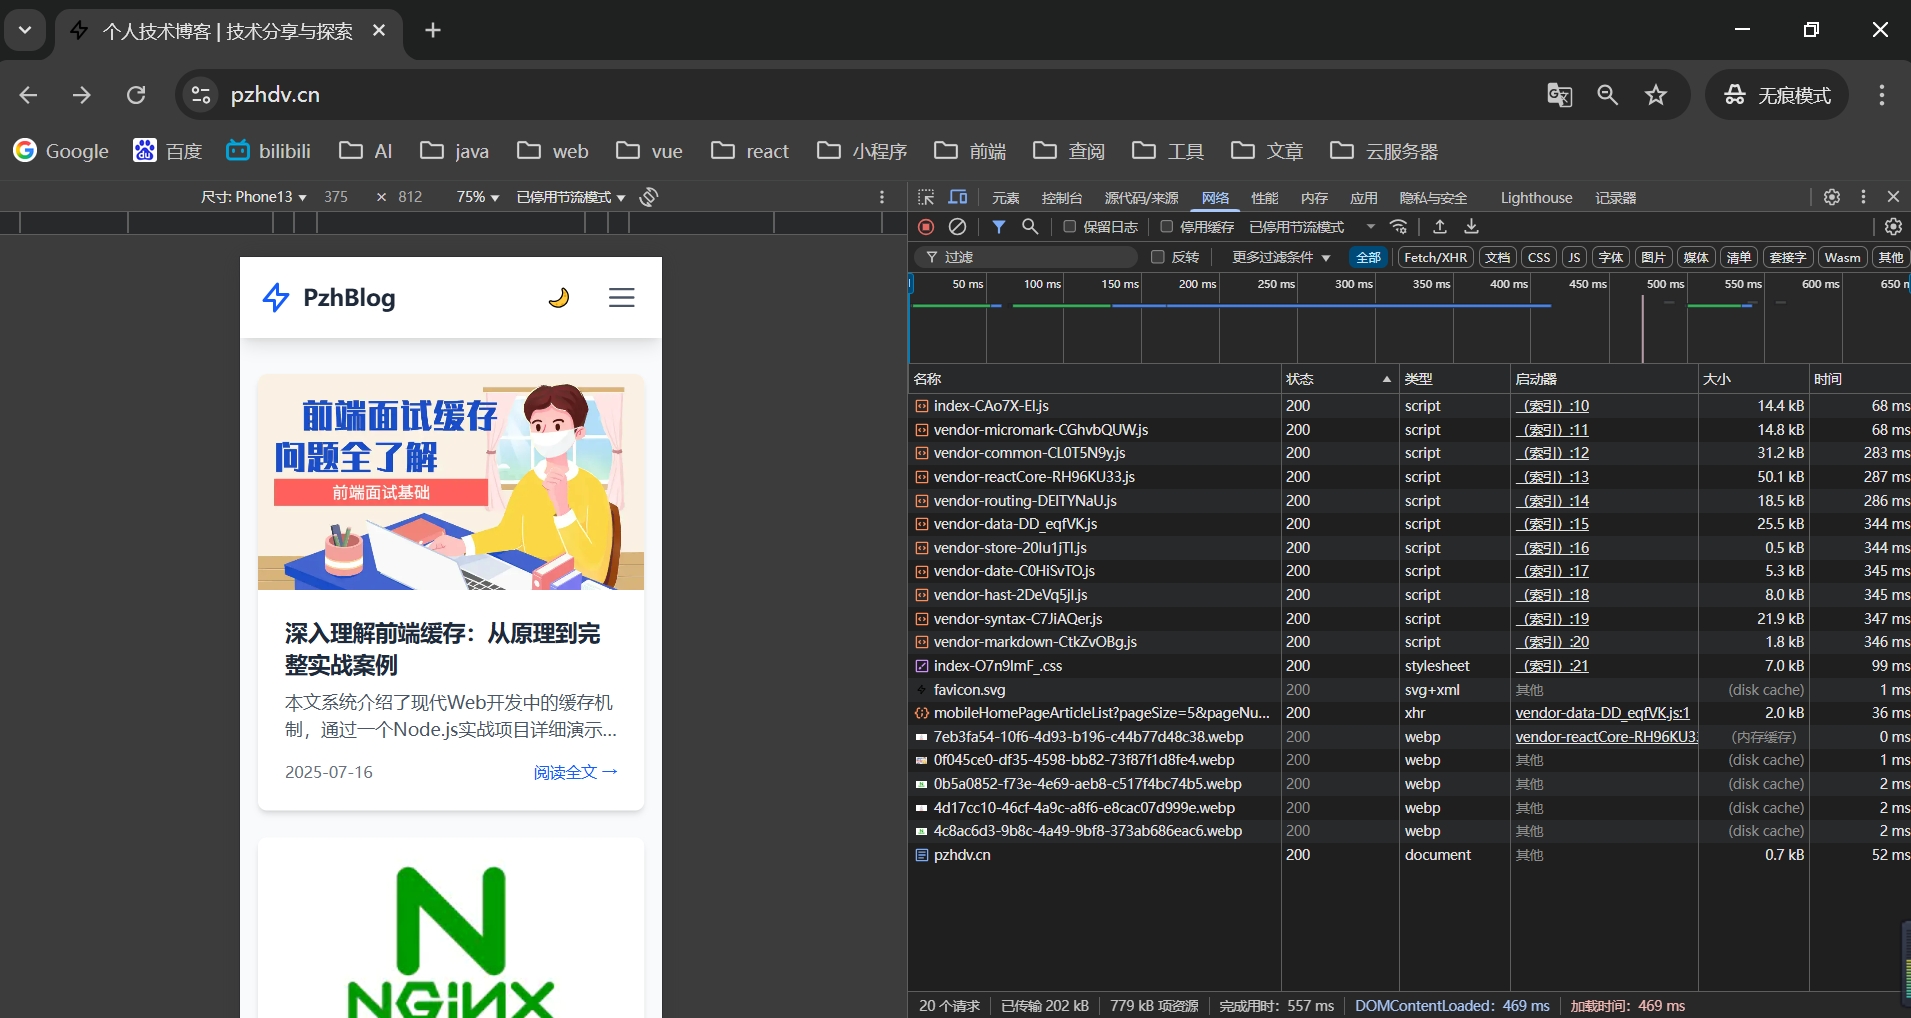Rotate the device viewport orientation
The image size is (1911, 1018).
coord(649,197)
